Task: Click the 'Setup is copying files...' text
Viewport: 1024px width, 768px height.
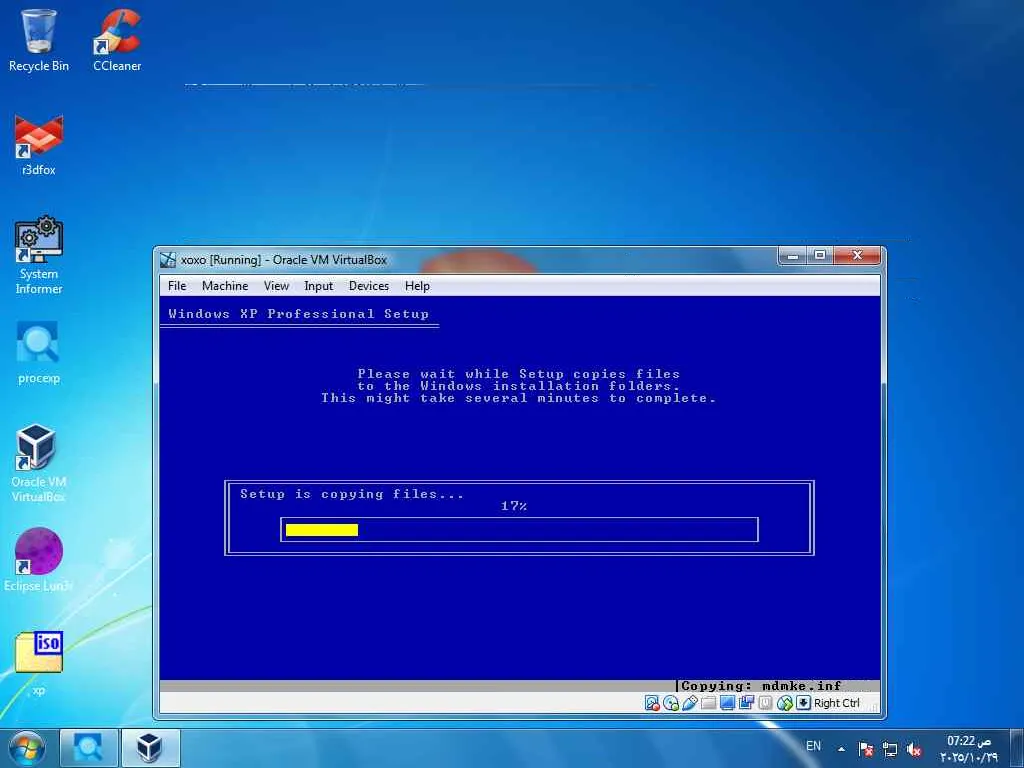Action: 351,494
